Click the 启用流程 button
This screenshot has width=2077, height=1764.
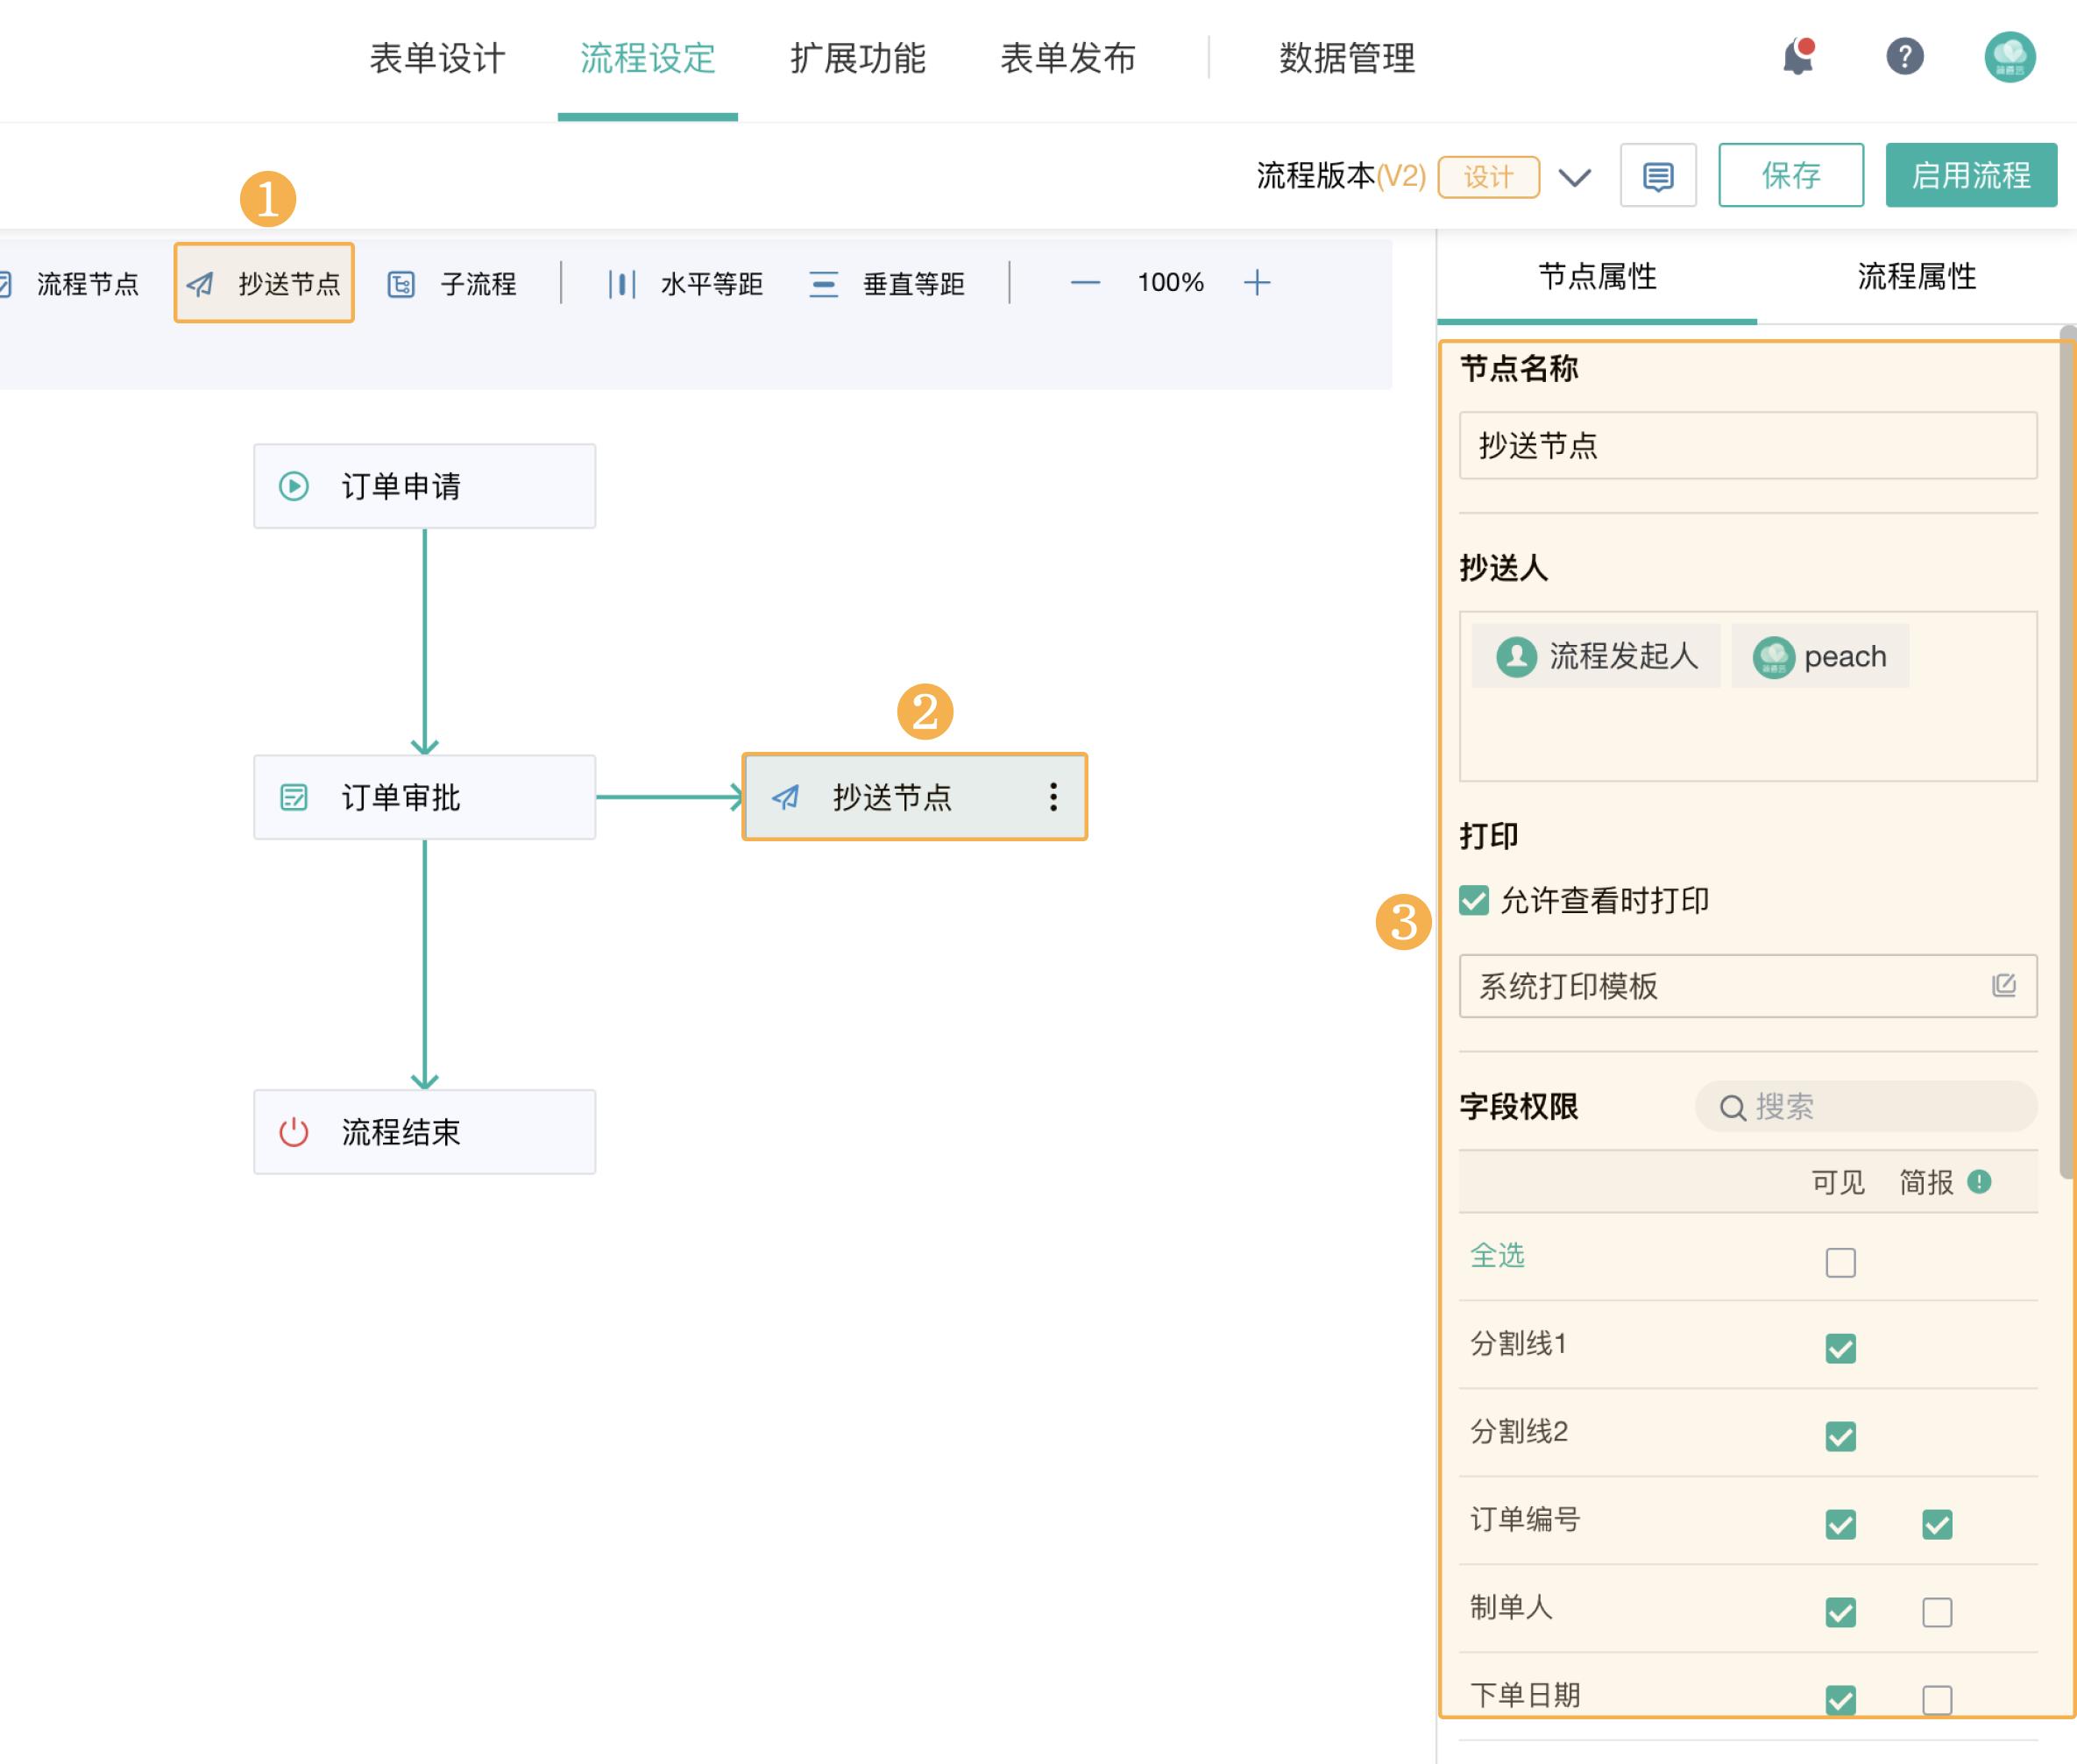pyautogui.click(x=1971, y=176)
